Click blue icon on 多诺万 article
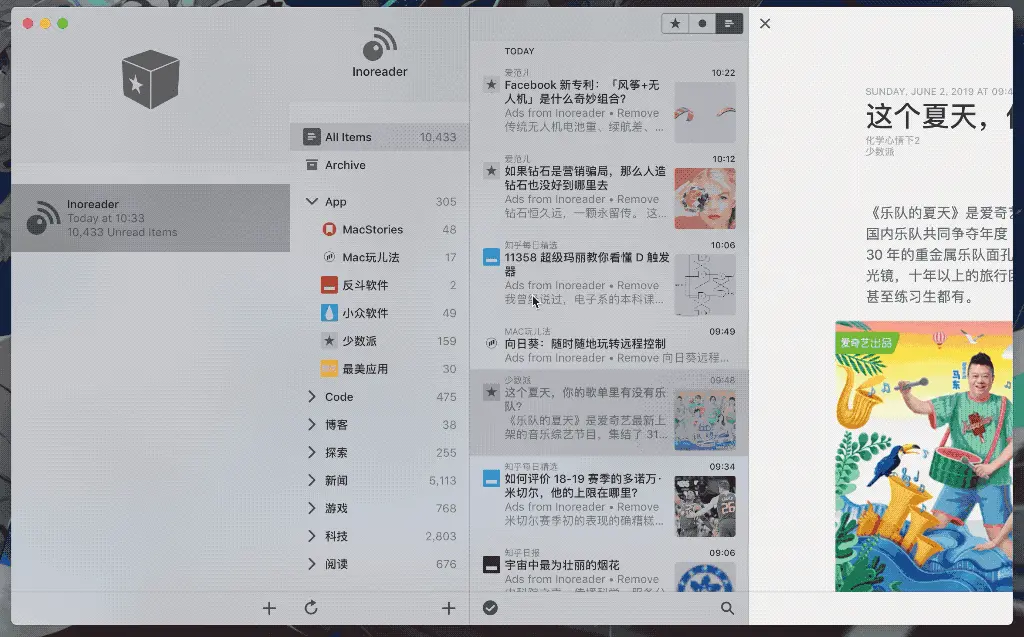1024x637 pixels. [491, 478]
